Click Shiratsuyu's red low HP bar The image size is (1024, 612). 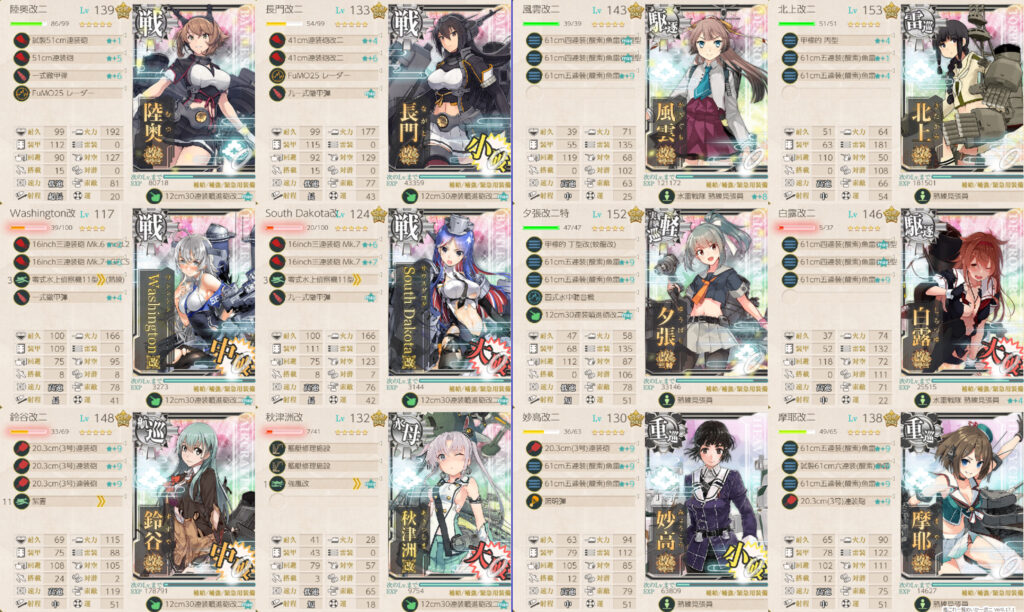click(x=796, y=228)
